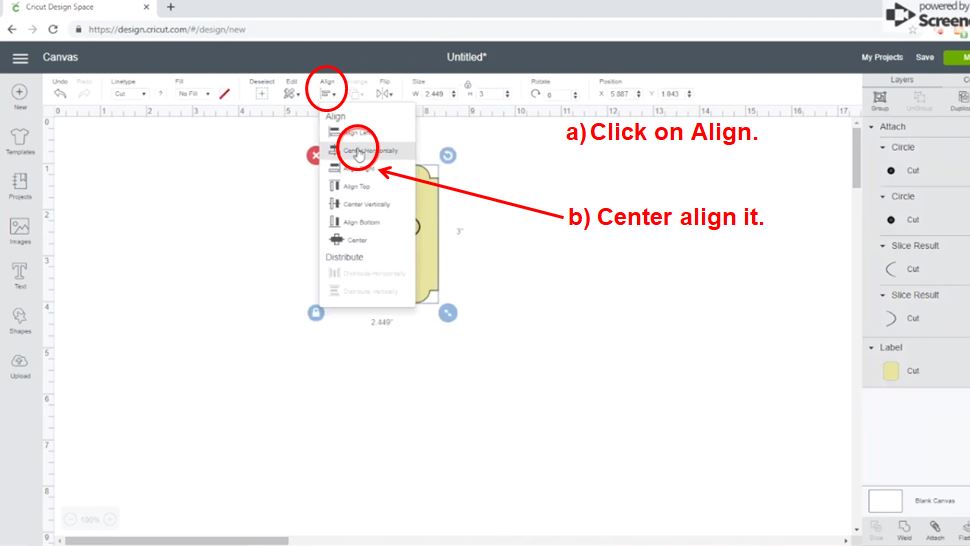
Task: Close the Cricut Design Space tab
Action: pos(147,7)
